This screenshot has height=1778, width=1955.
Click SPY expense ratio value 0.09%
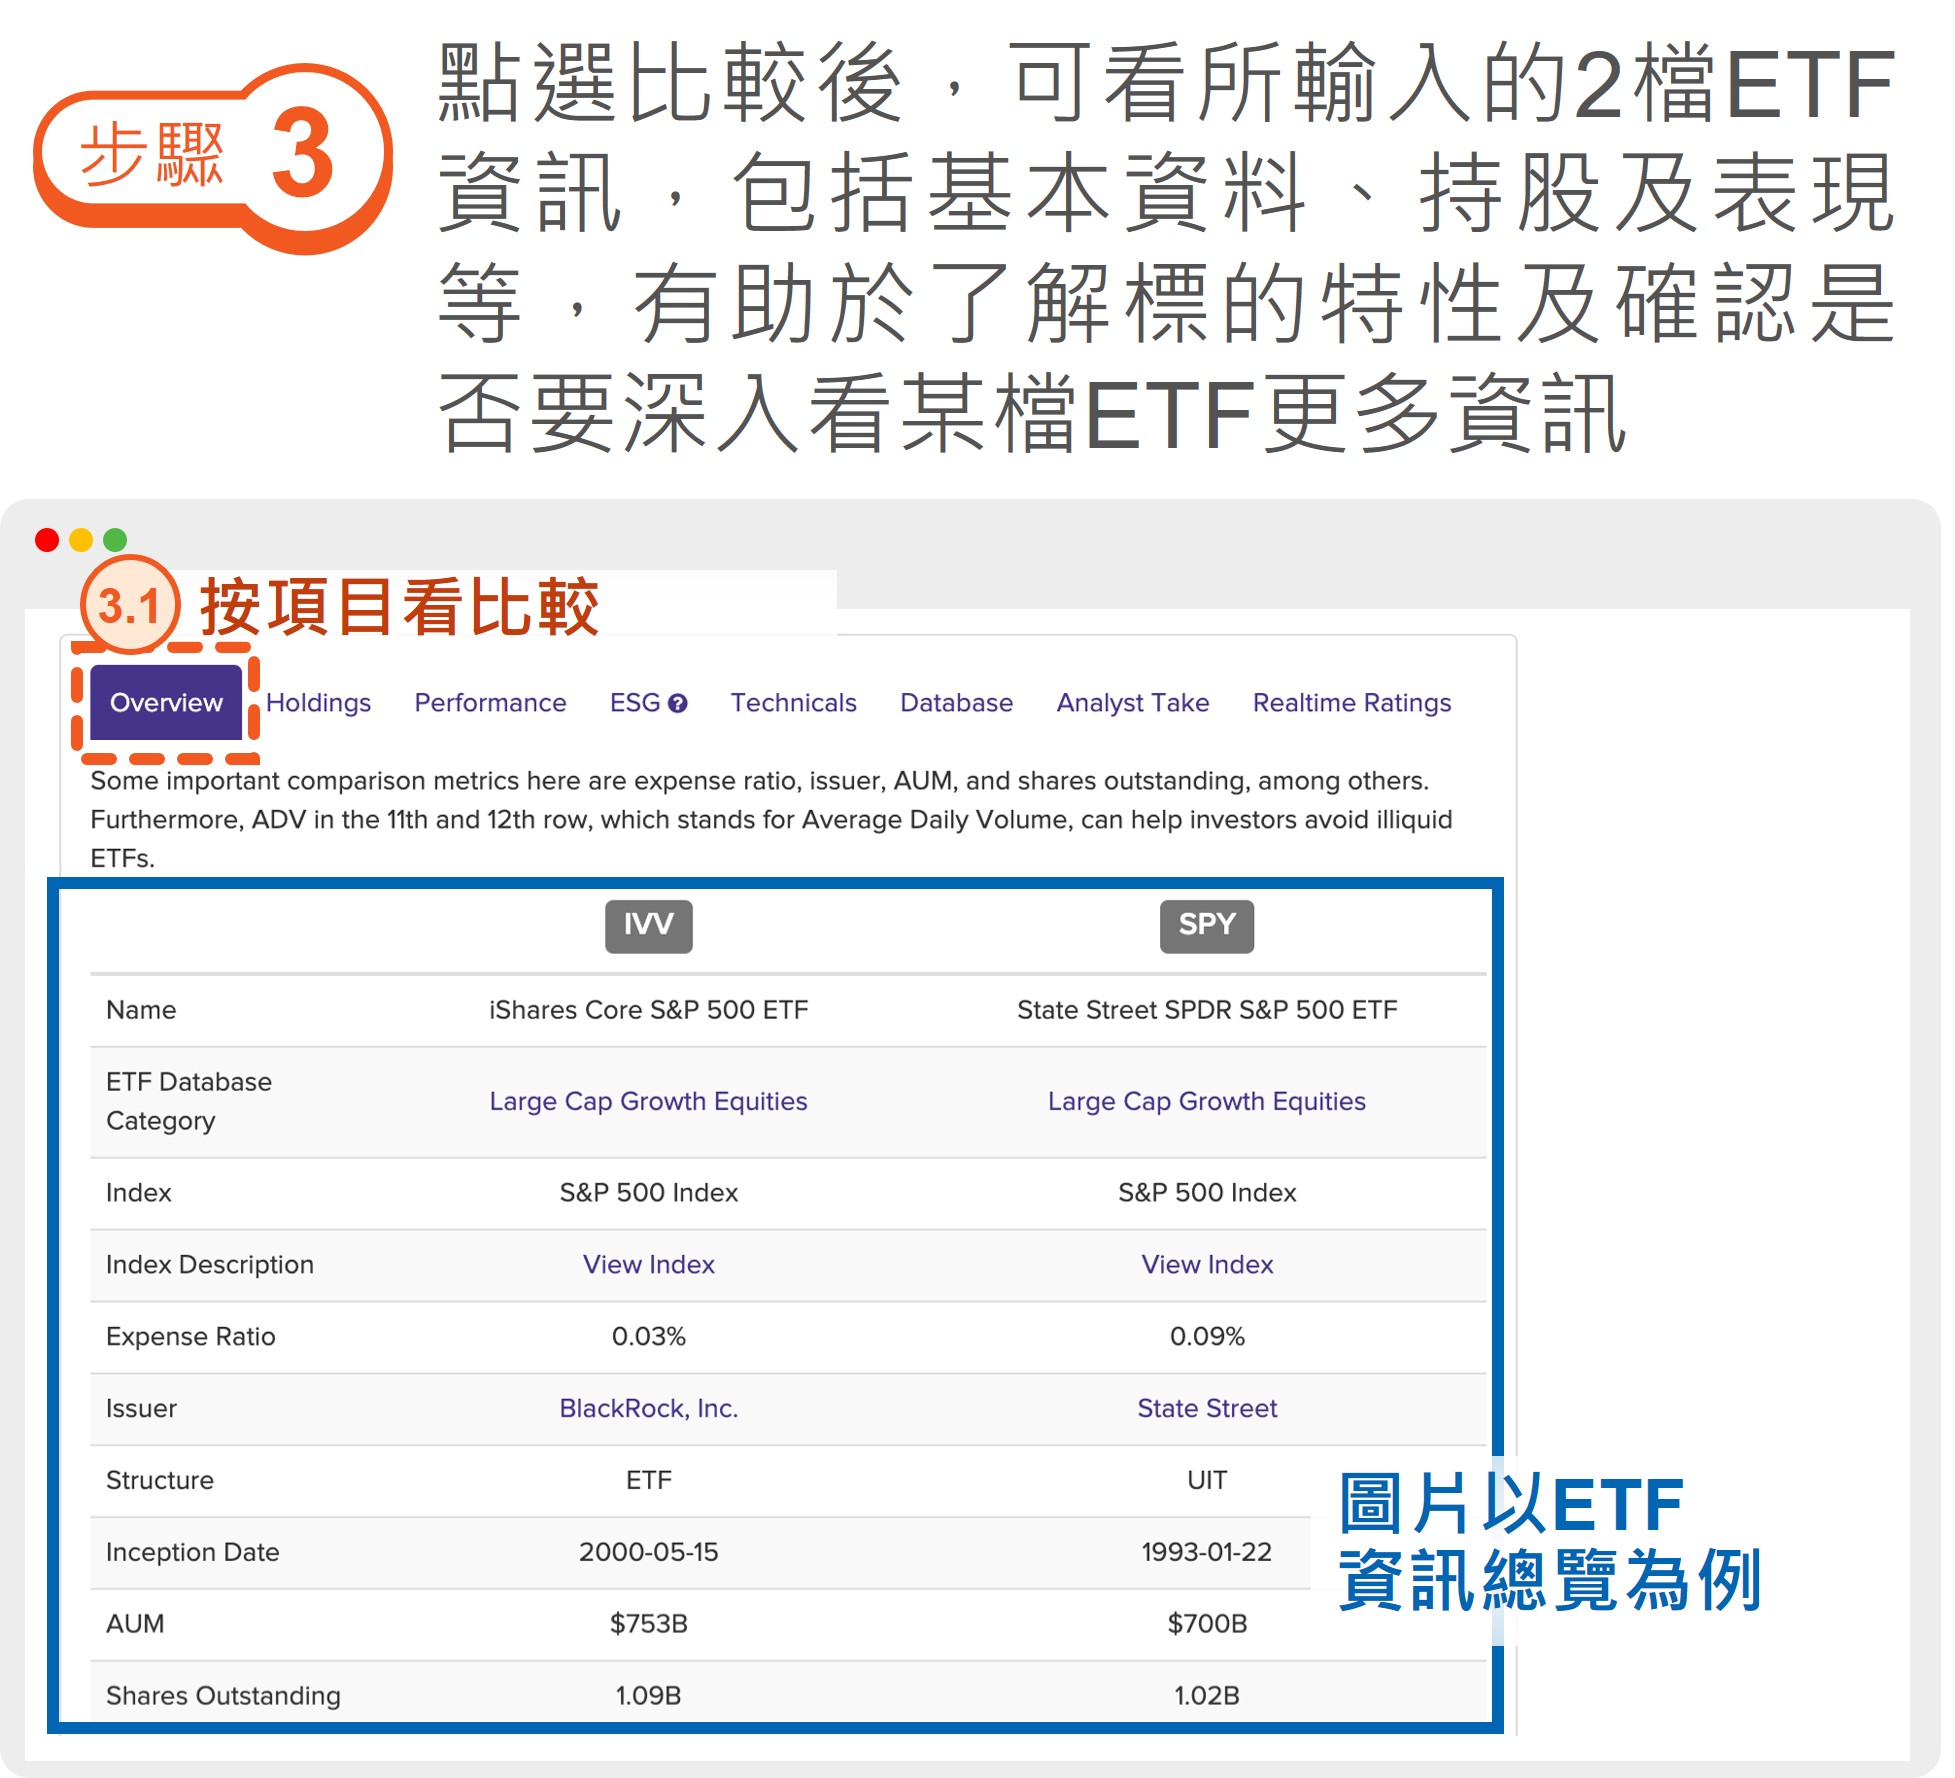click(1207, 1336)
